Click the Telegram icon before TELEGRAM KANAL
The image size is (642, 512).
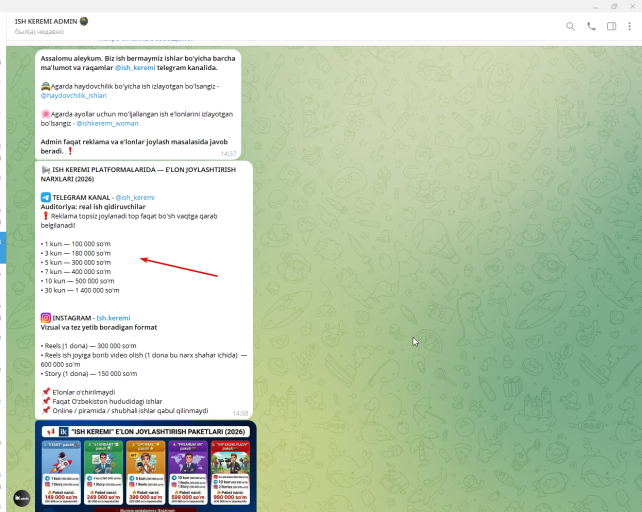46,197
